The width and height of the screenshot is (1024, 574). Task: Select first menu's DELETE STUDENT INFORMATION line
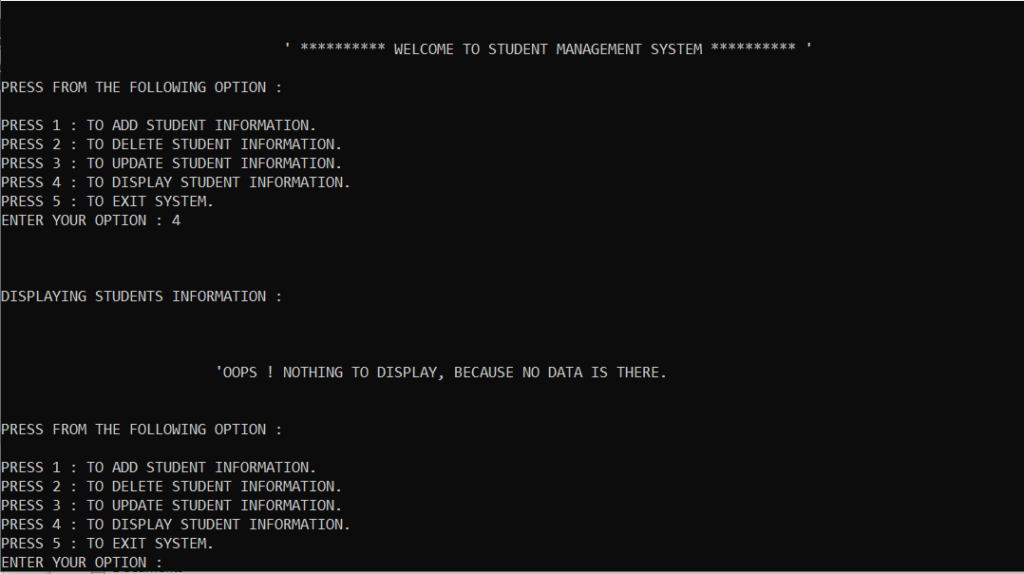pyautogui.click(x=171, y=144)
